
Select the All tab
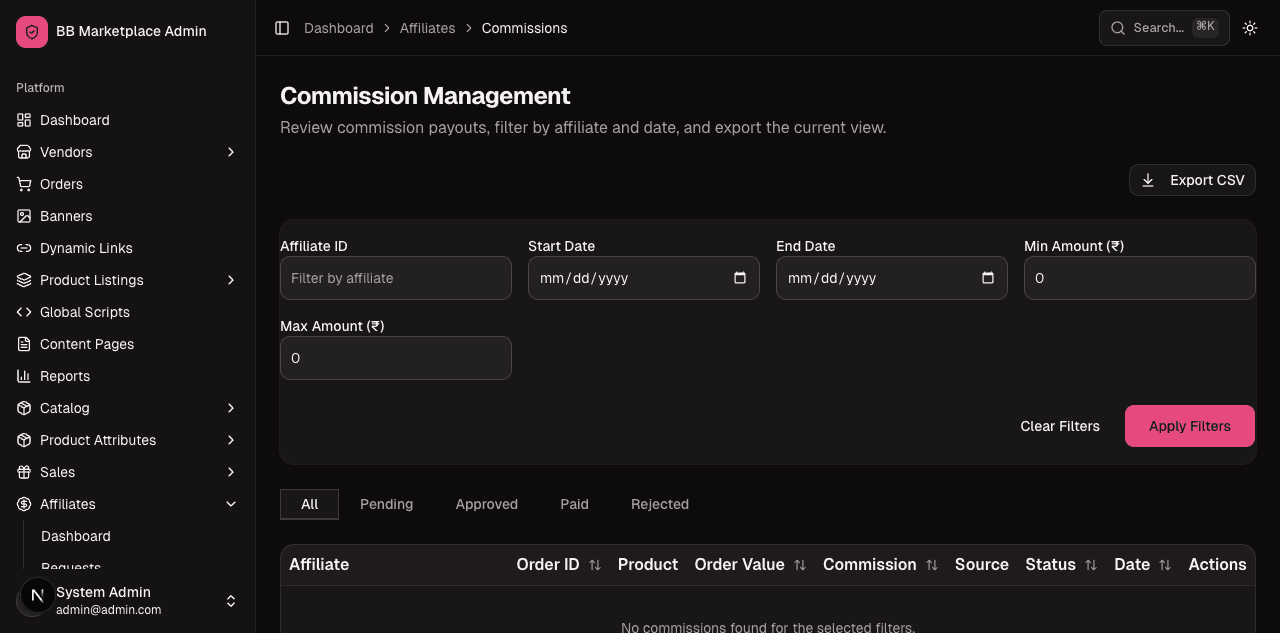click(x=310, y=504)
